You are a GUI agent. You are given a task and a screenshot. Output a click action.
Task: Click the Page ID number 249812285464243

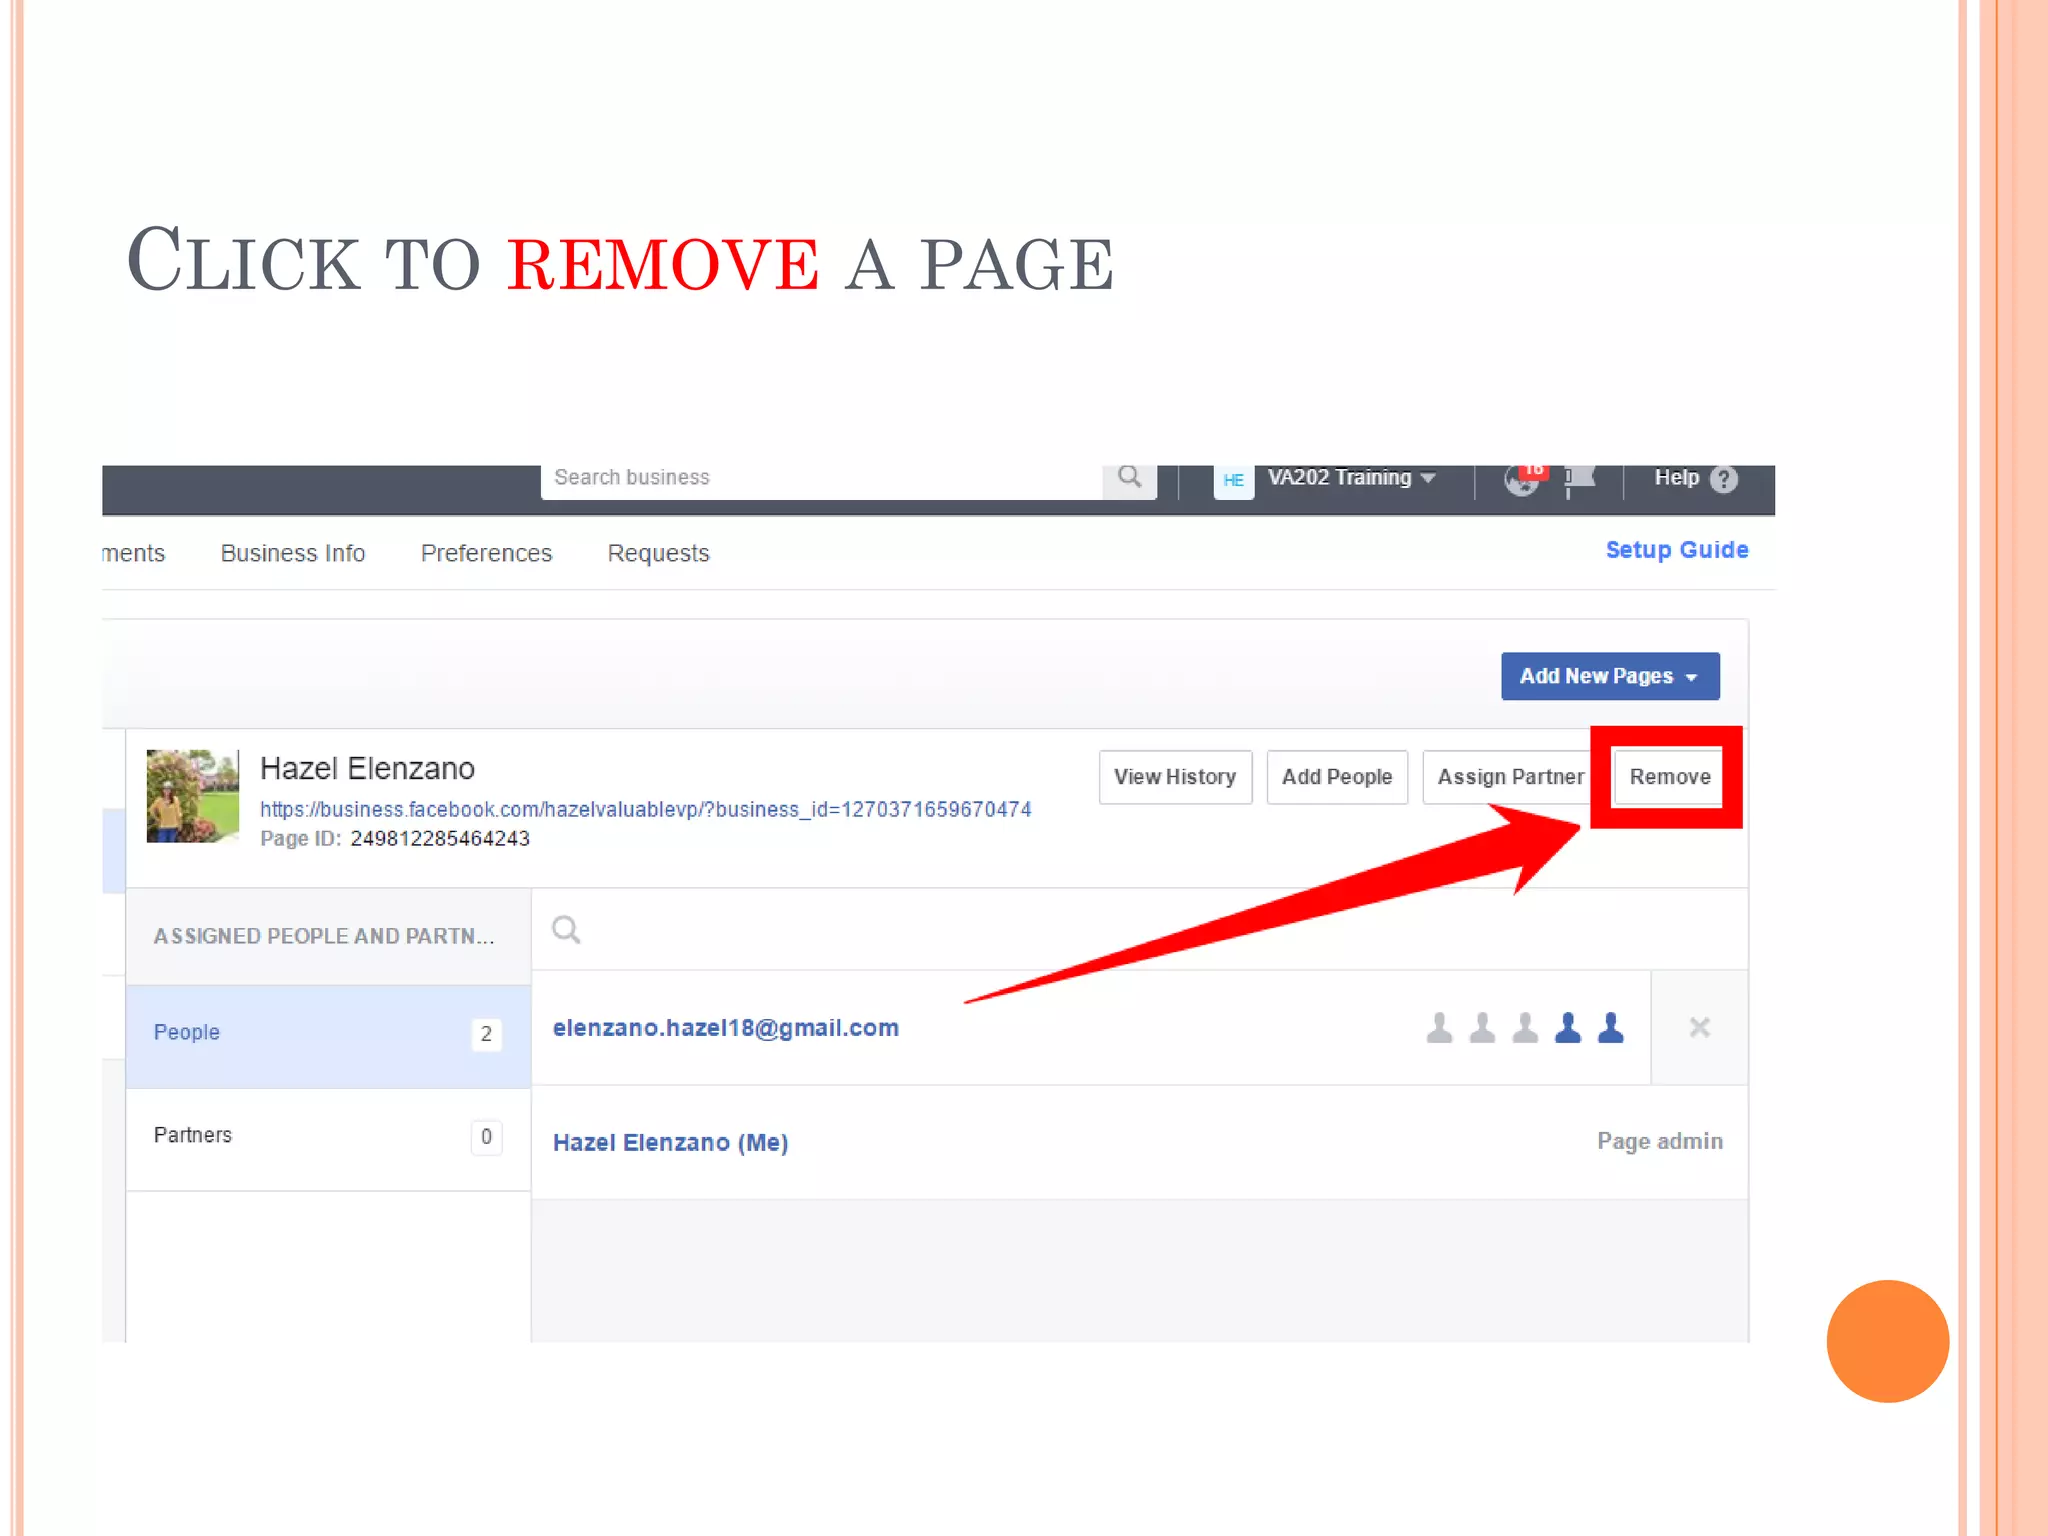440,838
